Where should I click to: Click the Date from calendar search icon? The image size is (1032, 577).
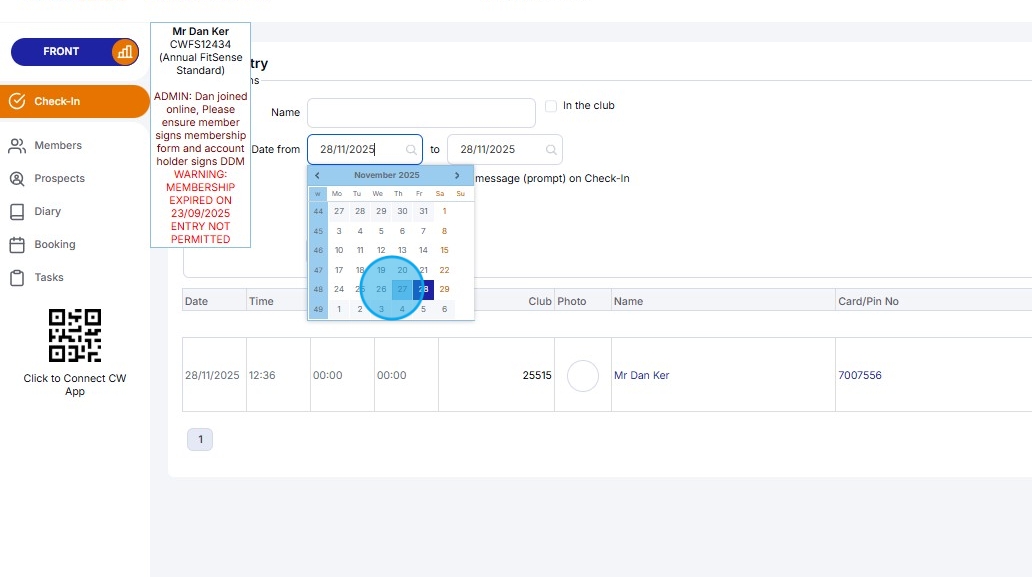[x=411, y=150]
